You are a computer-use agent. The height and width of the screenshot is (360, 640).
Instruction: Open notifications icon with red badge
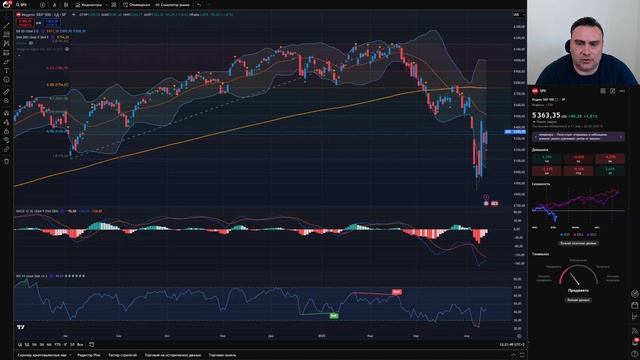(x=635, y=342)
